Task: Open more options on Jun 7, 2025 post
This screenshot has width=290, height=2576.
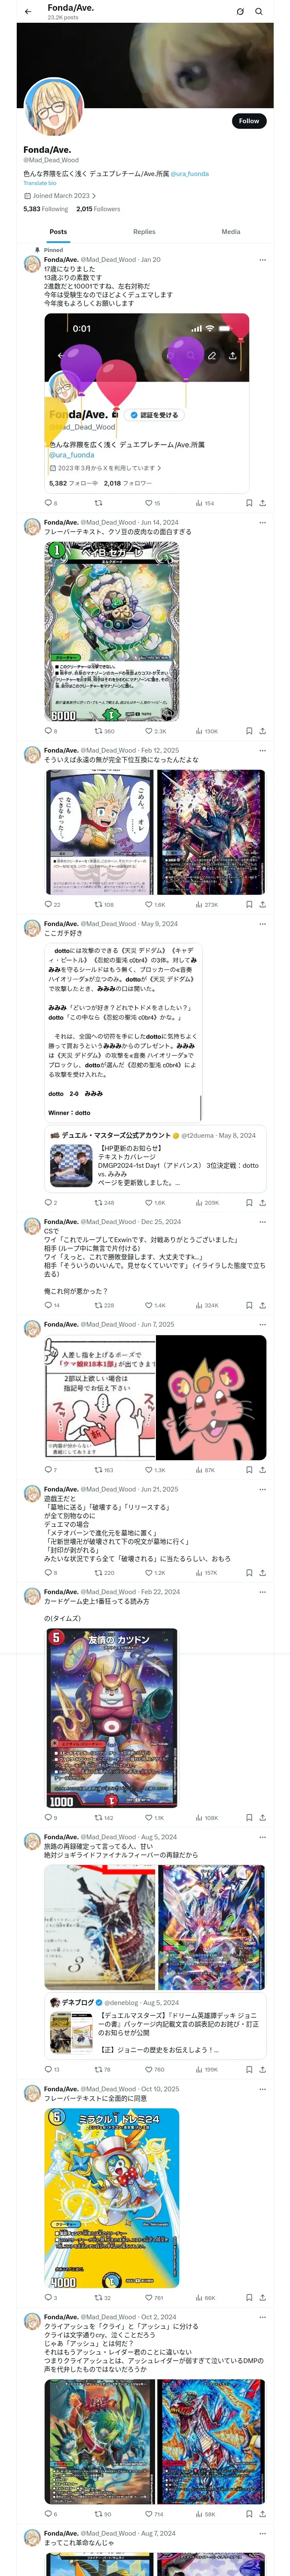Action: pyautogui.click(x=263, y=1325)
